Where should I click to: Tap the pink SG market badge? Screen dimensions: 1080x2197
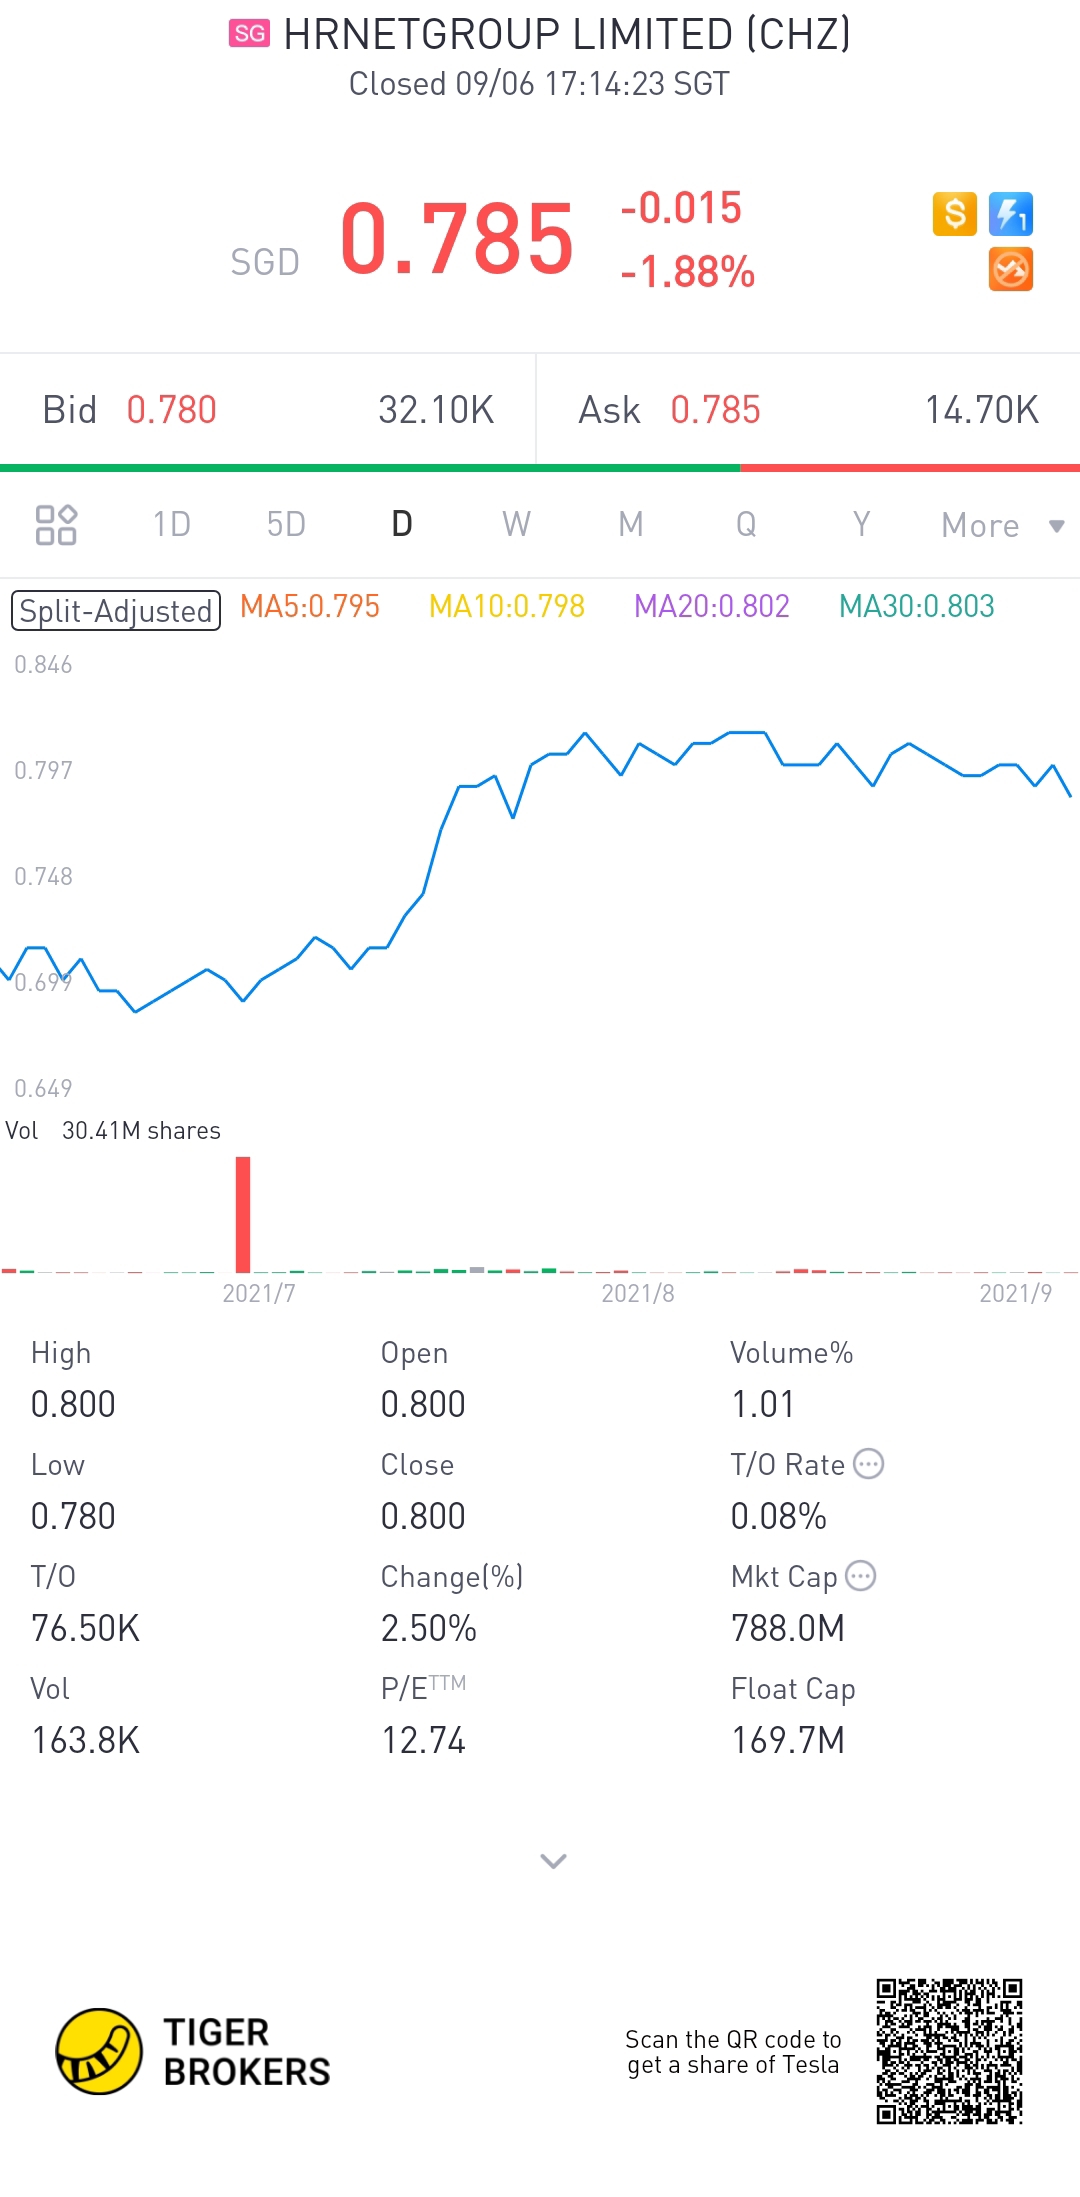coord(249,34)
